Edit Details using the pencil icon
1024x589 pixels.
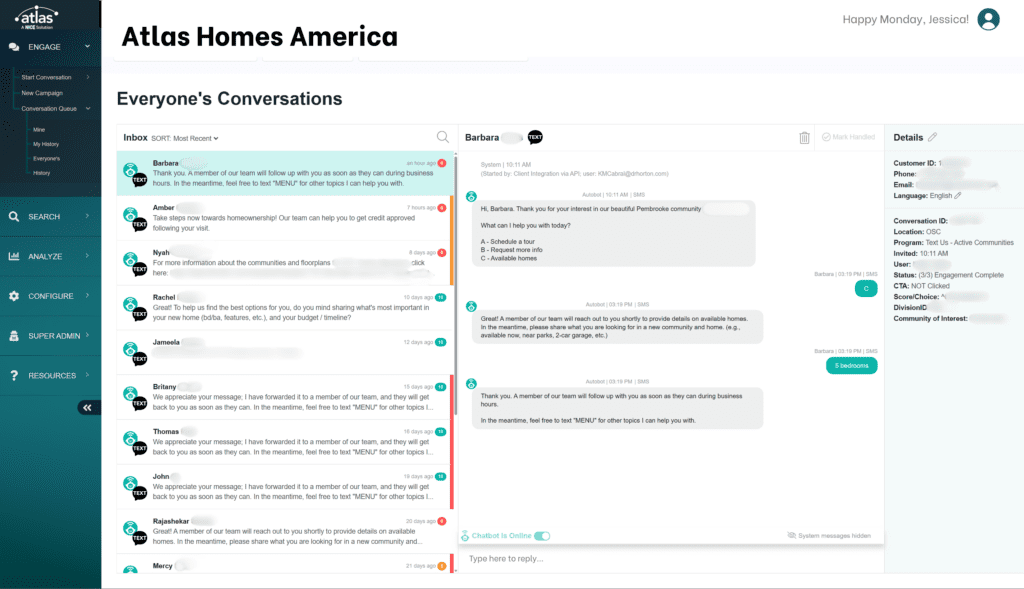coord(933,137)
